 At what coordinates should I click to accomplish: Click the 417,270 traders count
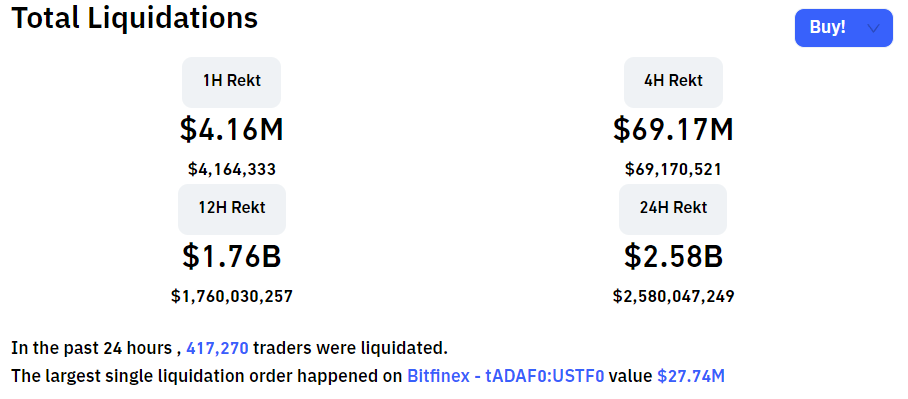click(x=217, y=348)
